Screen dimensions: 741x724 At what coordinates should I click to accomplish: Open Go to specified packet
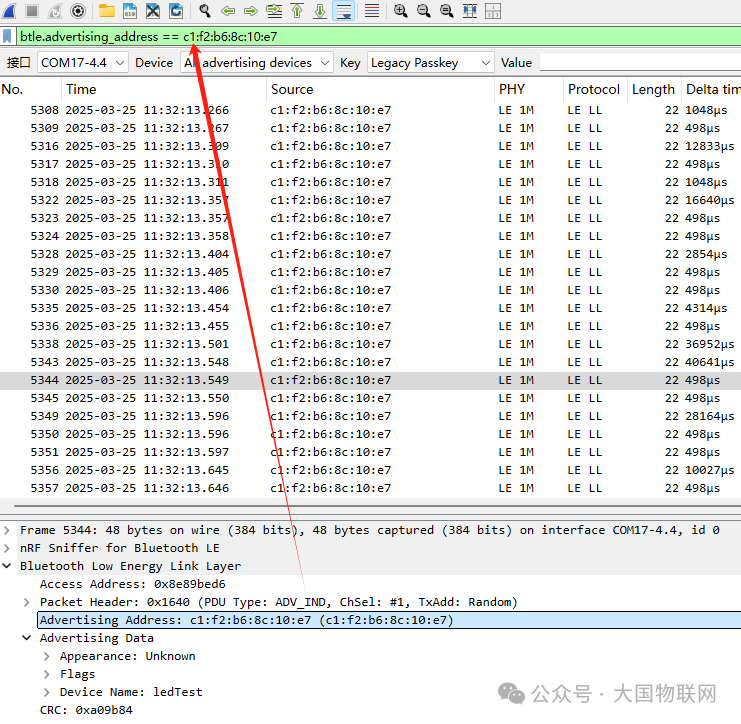[x=274, y=10]
